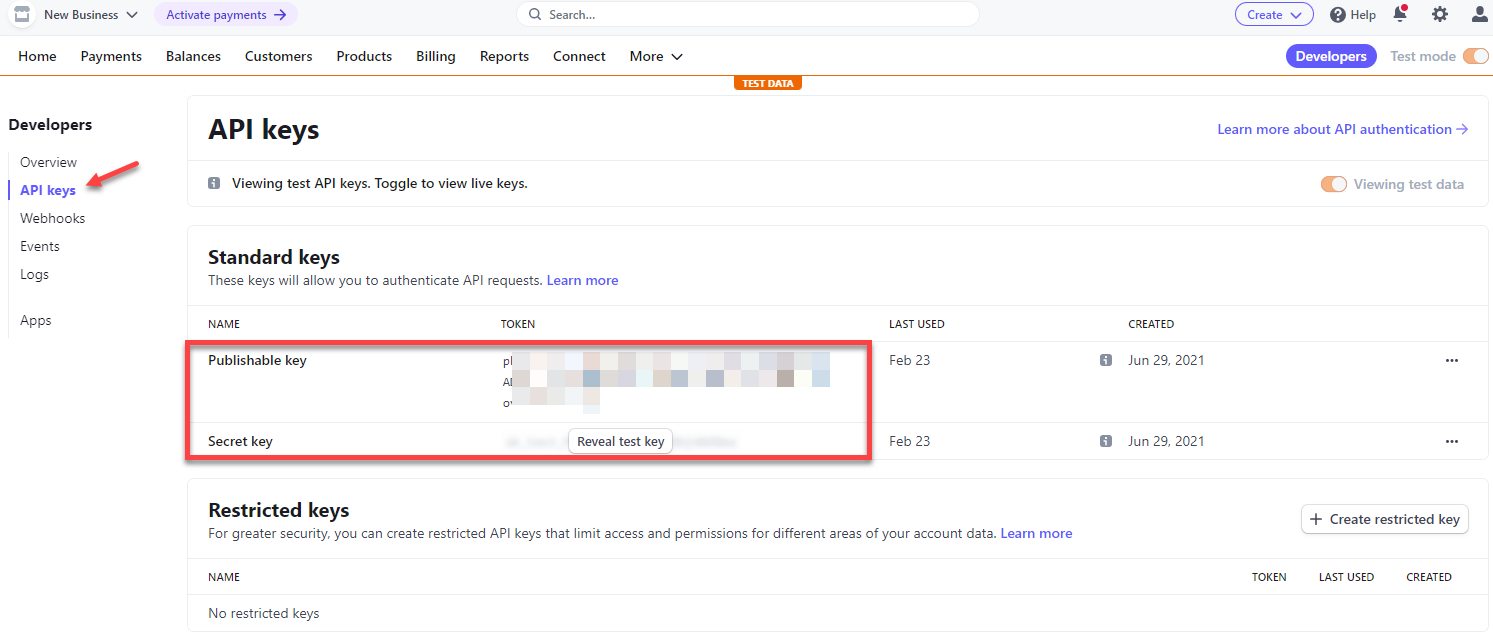Open Learn more about API authentication link
Image resolution: width=1493 pixels, height=637 pixels.
coord(1342,129)
